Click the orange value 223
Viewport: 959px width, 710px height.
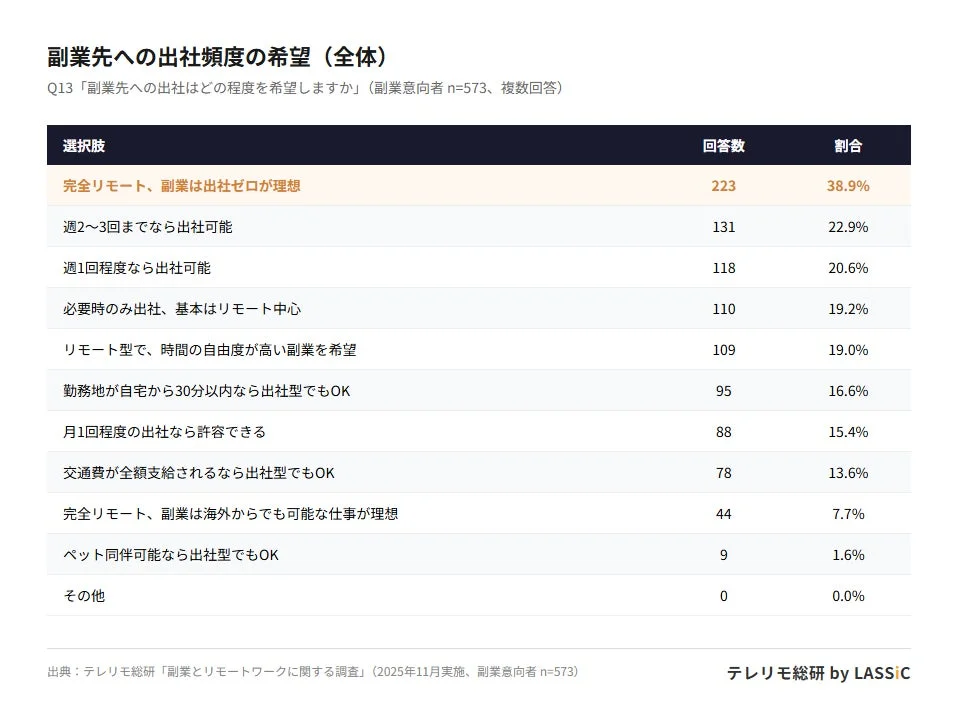[x=723, y=186]
